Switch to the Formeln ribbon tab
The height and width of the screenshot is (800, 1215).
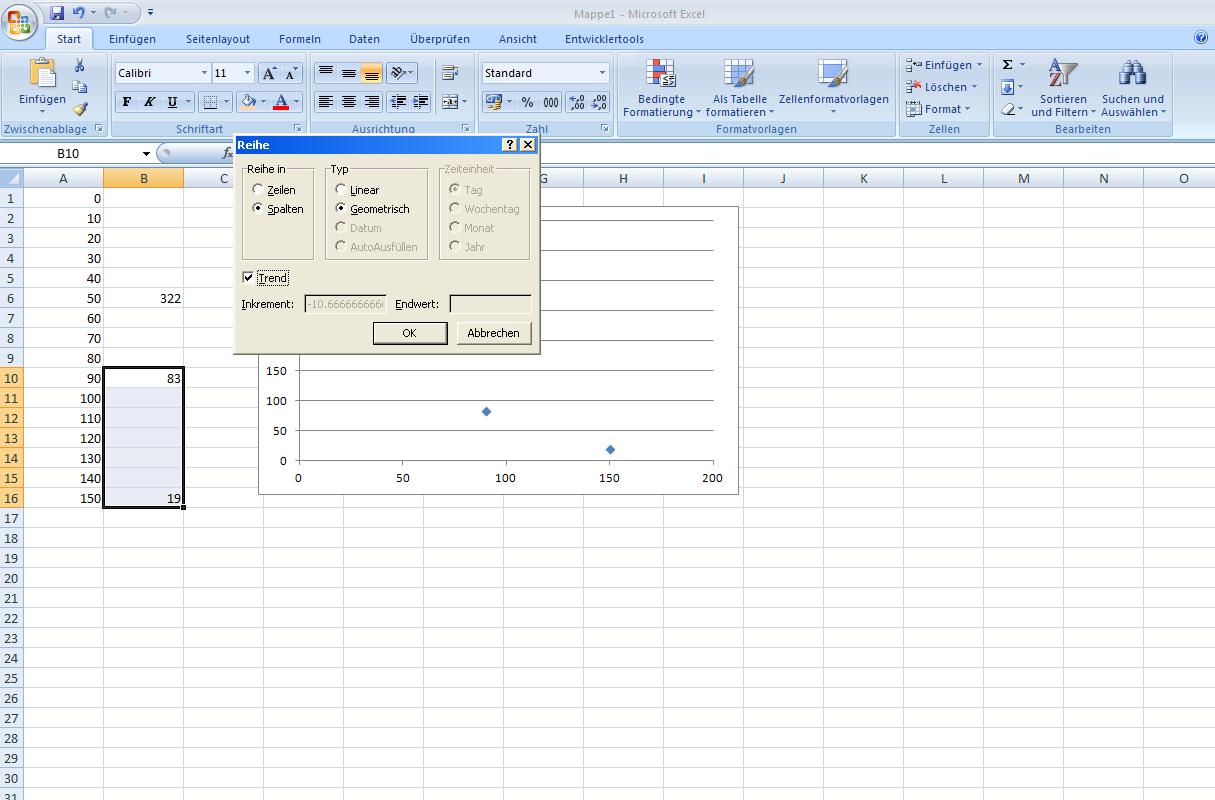(x=300, y=39)
